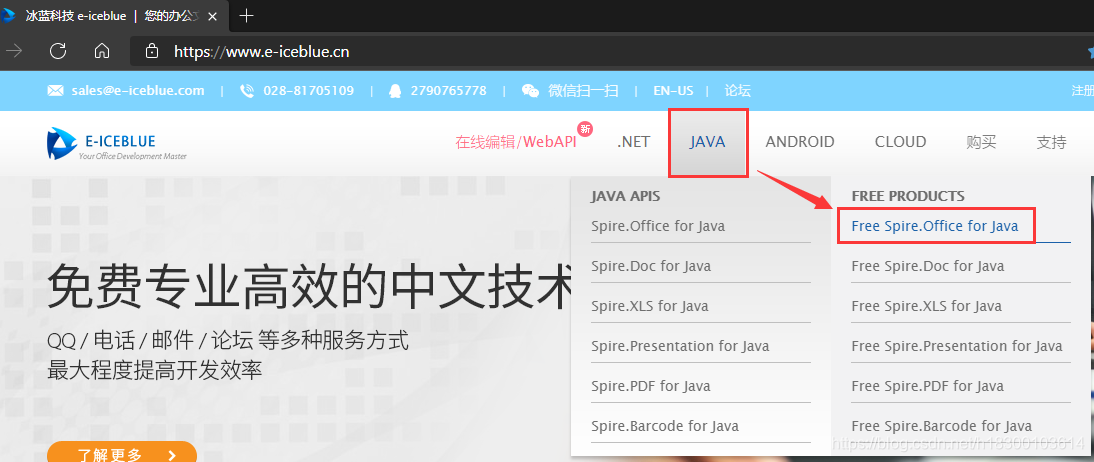The image size is (1094, 462).
Task: Select Spire.XLS for Java
Action: pos(650,306)
